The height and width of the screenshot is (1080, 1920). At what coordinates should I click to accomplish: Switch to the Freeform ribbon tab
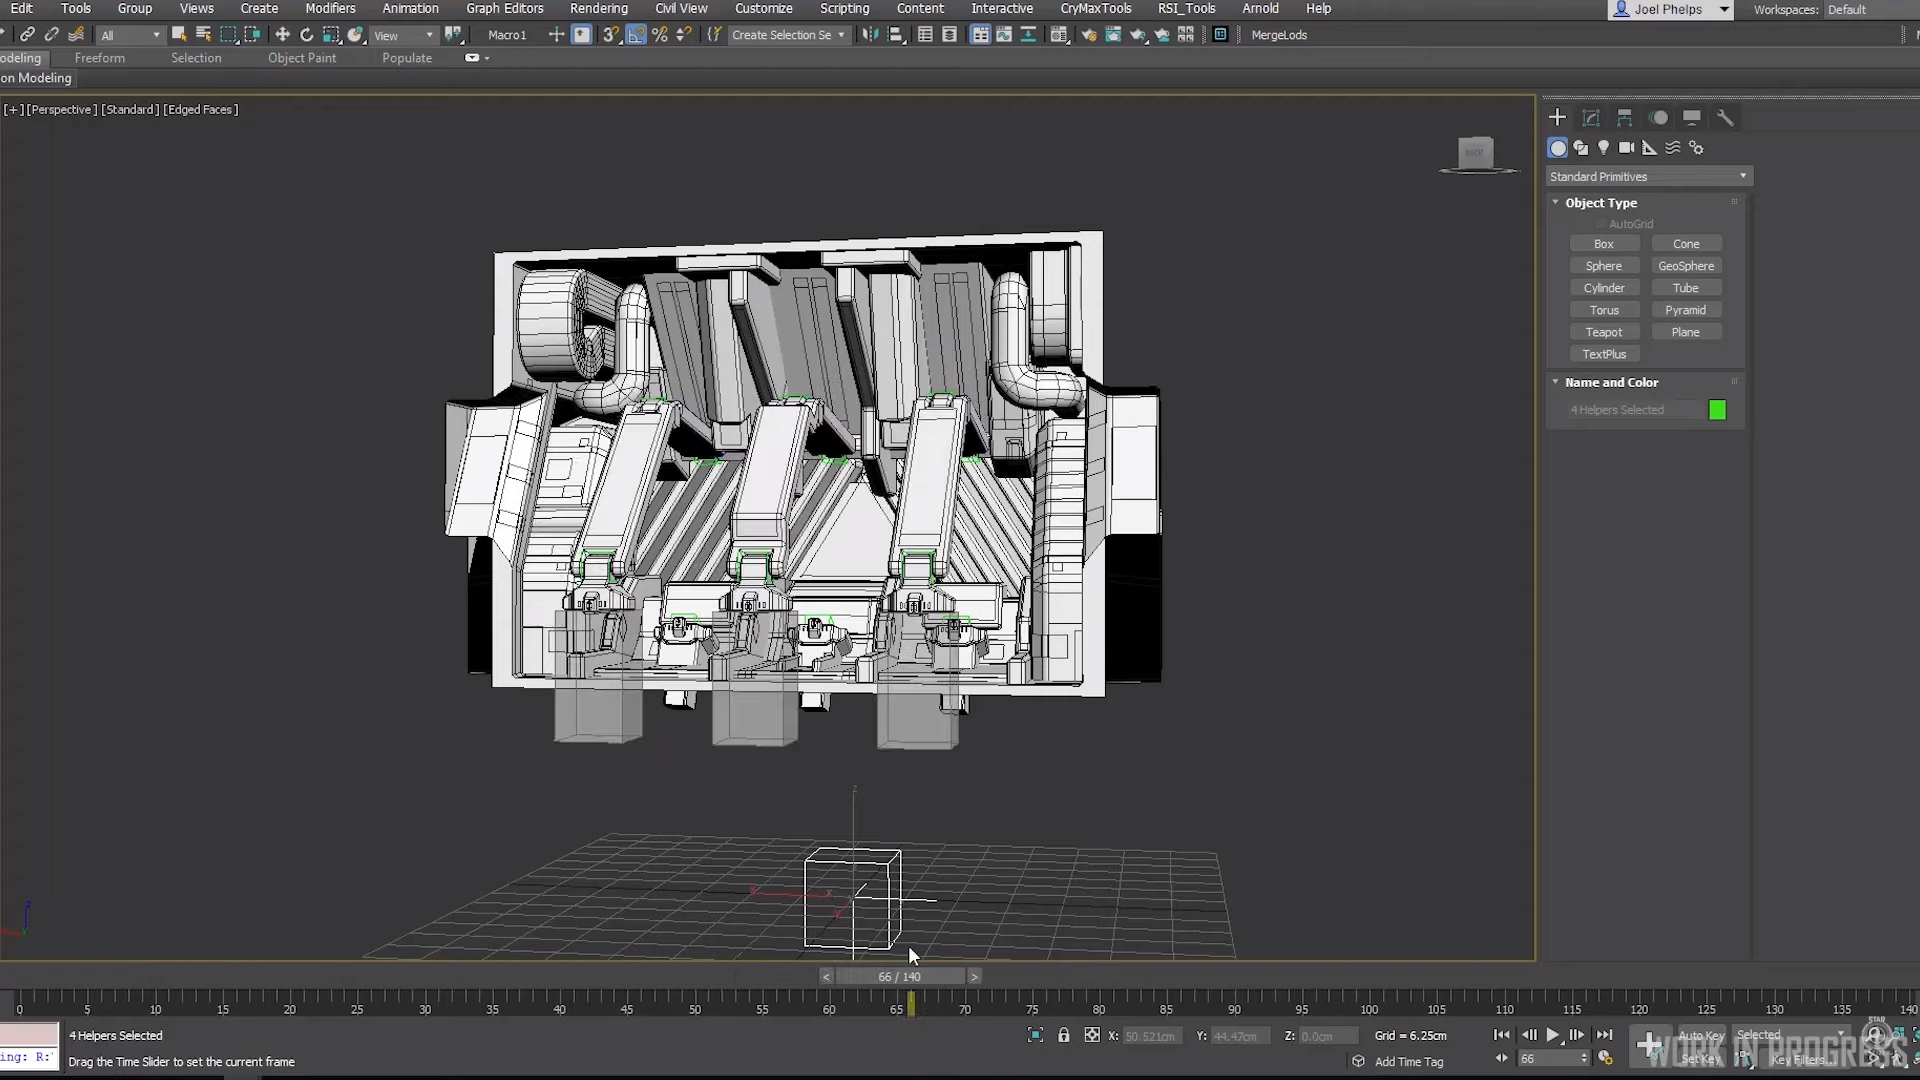[100, 58]
